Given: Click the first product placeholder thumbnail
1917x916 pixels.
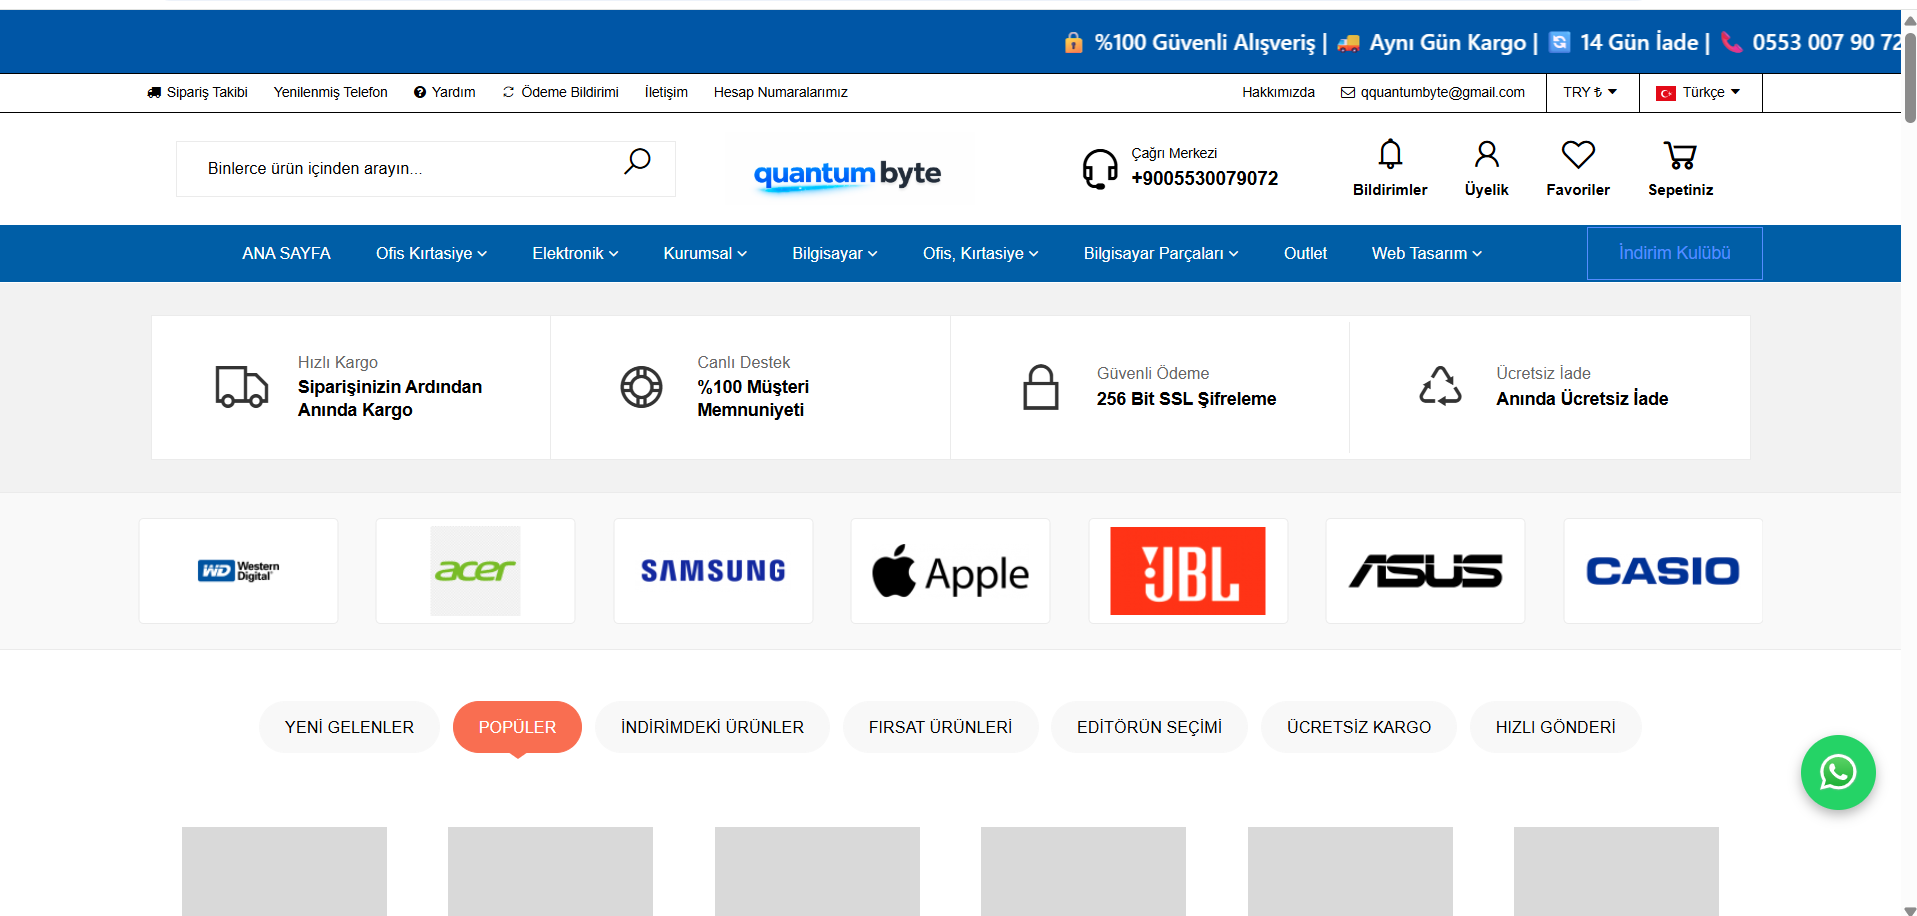Looking at the screenshot, I should [x=284, y=871].
